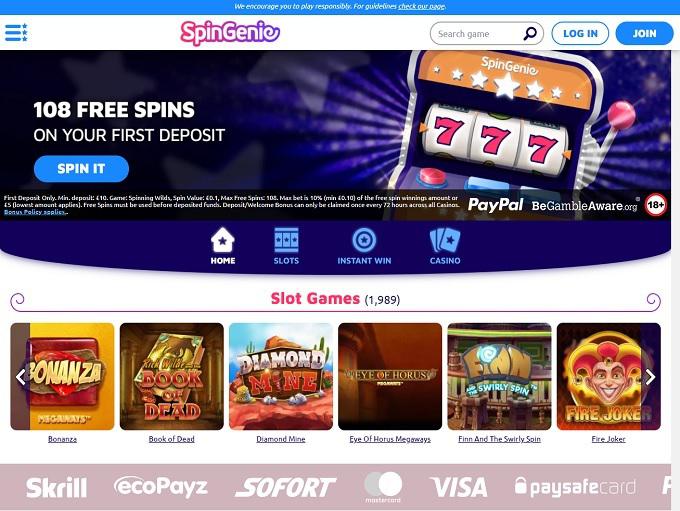Open the Slots reel icon
Screen dimensions: 680x511
286,240
